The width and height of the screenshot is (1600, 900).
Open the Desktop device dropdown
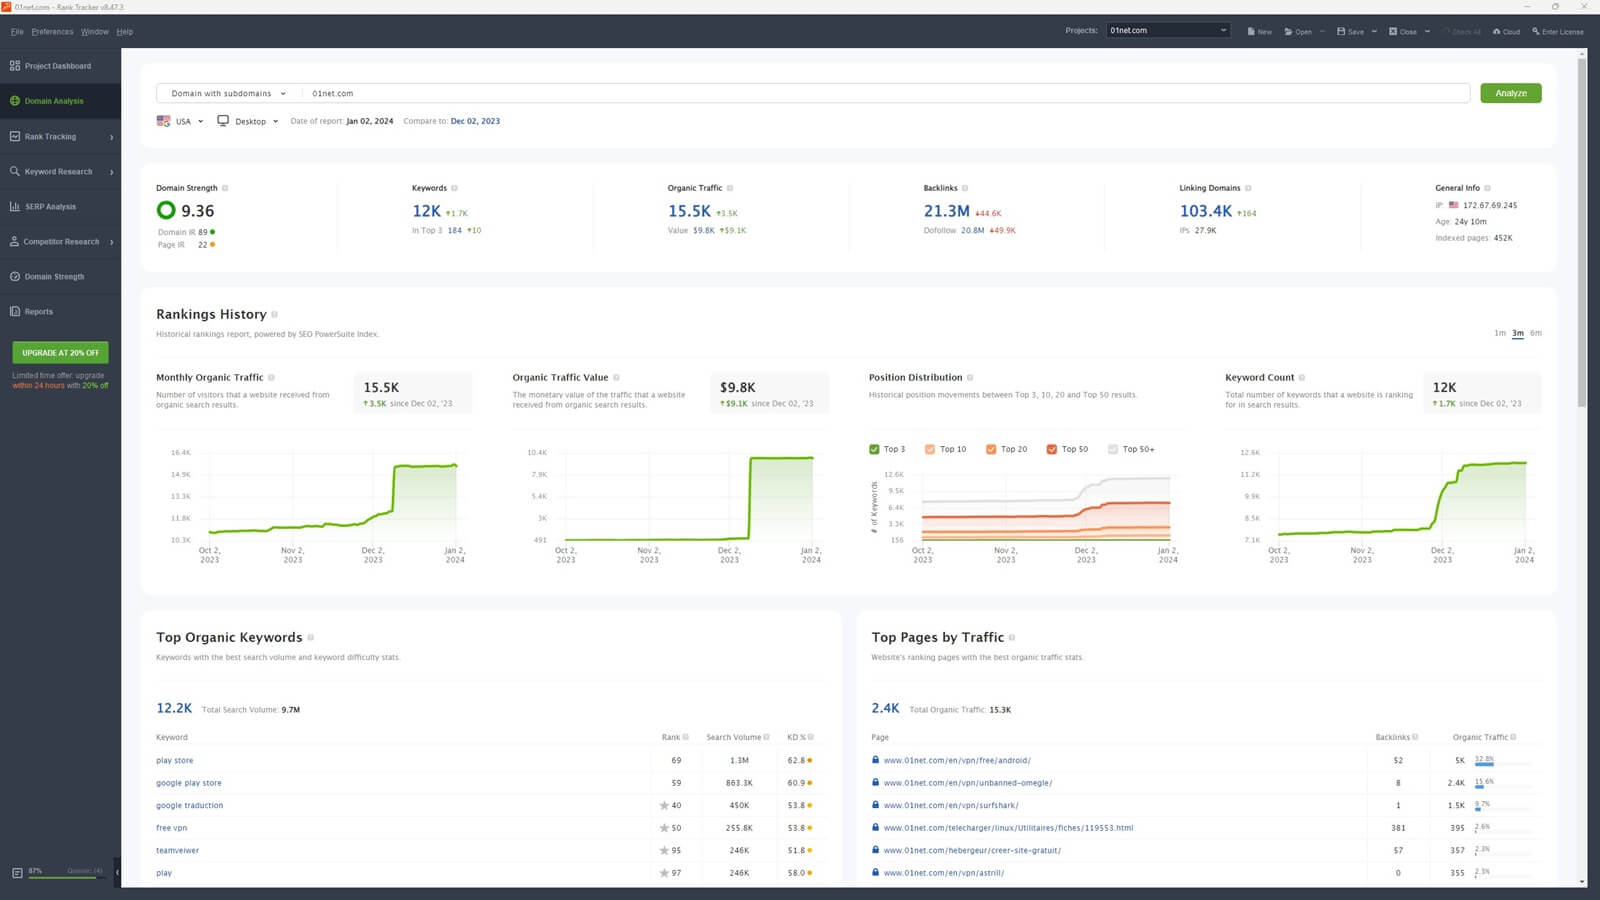[x=248, y=121]
